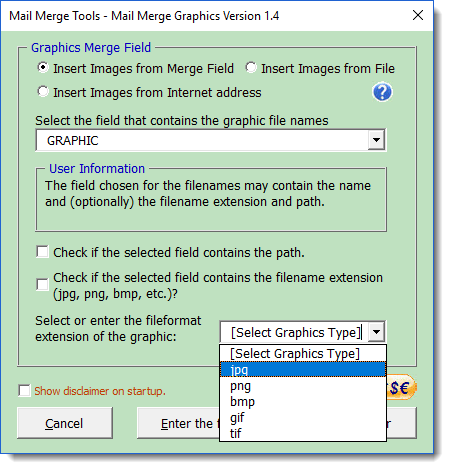Click the Cancel button
This screenshot has height=469, width=449.
65,423
